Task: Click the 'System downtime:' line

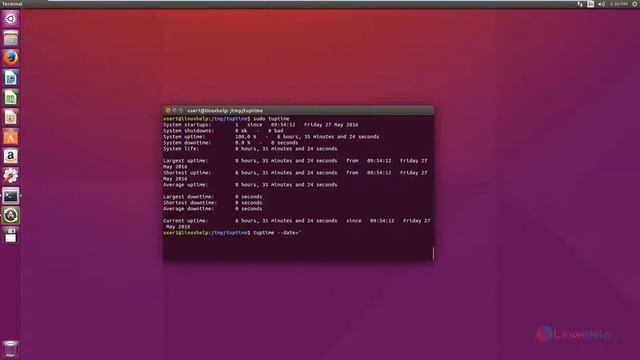Action: [x=231, y=143]
